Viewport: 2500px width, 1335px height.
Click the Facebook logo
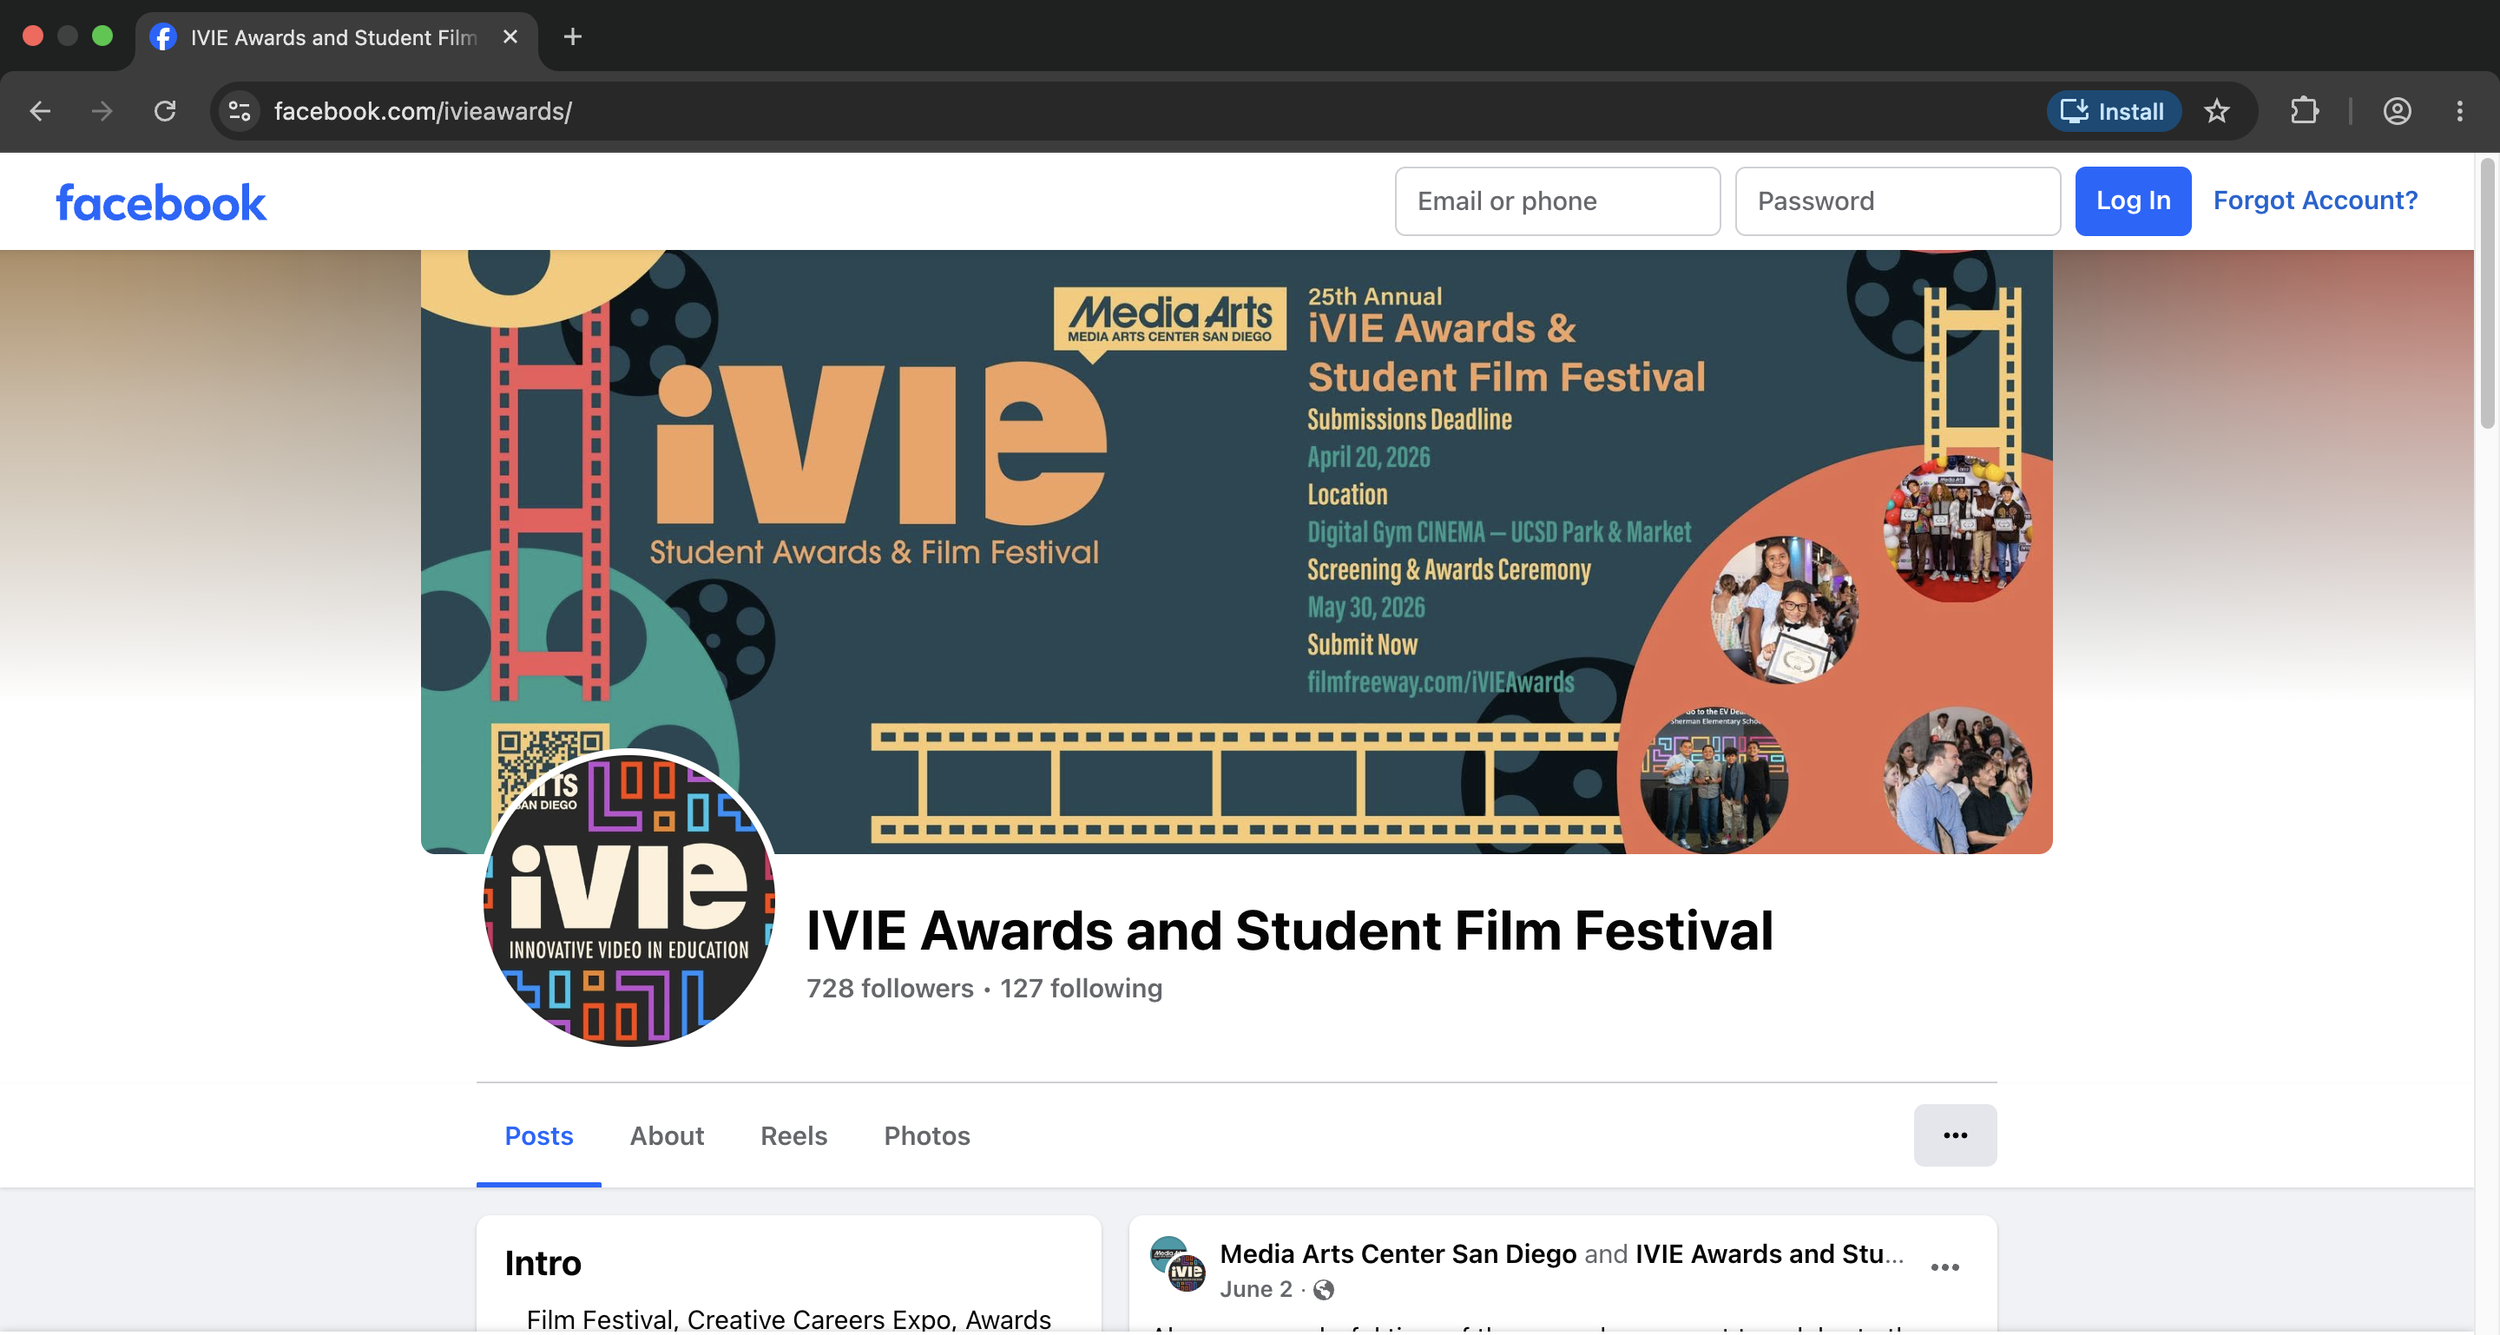161,203
